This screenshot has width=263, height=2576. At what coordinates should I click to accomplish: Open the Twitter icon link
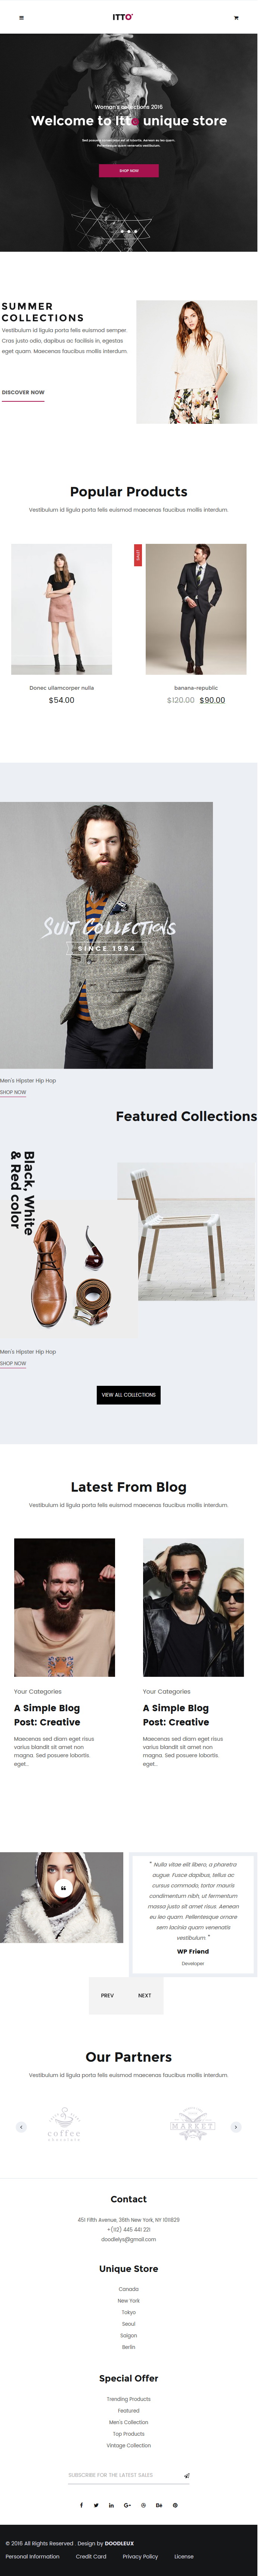click(x=96, y=2505)
